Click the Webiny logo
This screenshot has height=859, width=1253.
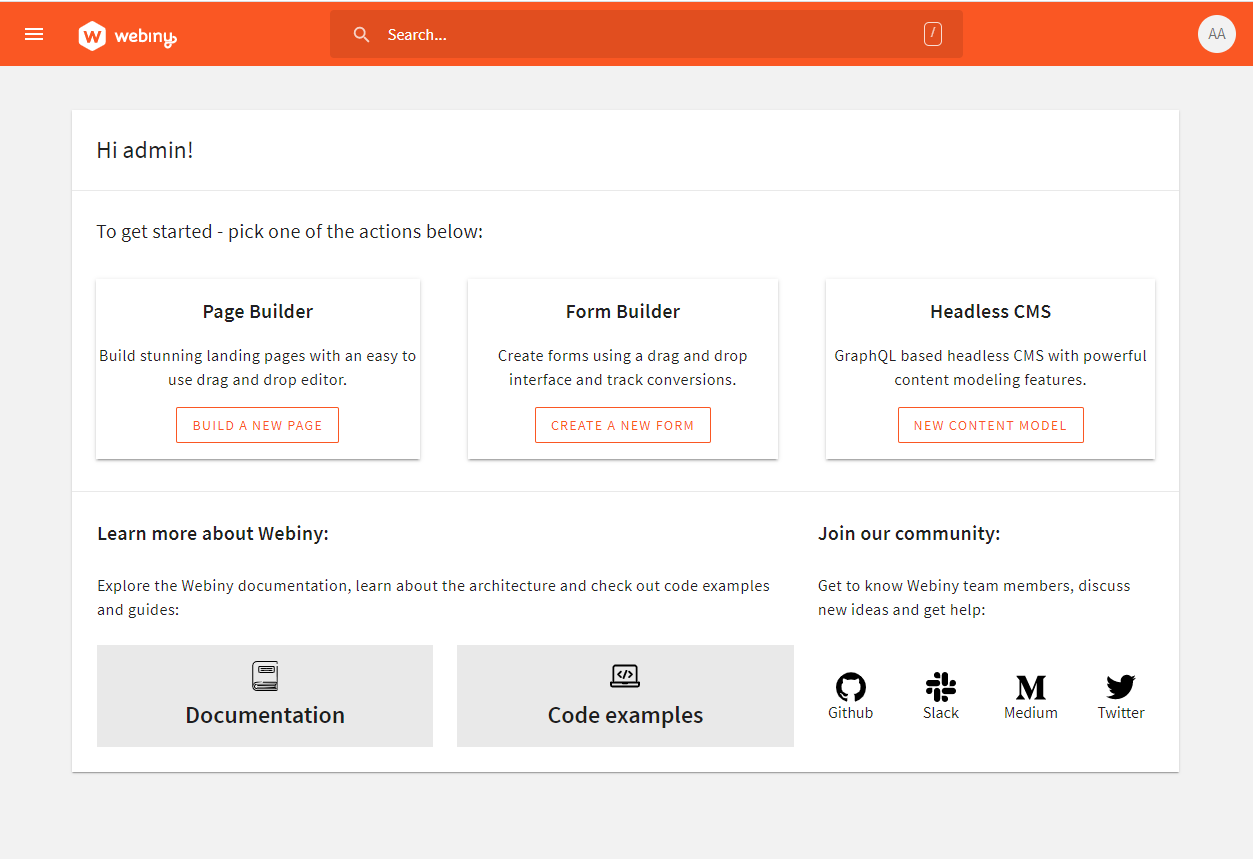[127, 33]
